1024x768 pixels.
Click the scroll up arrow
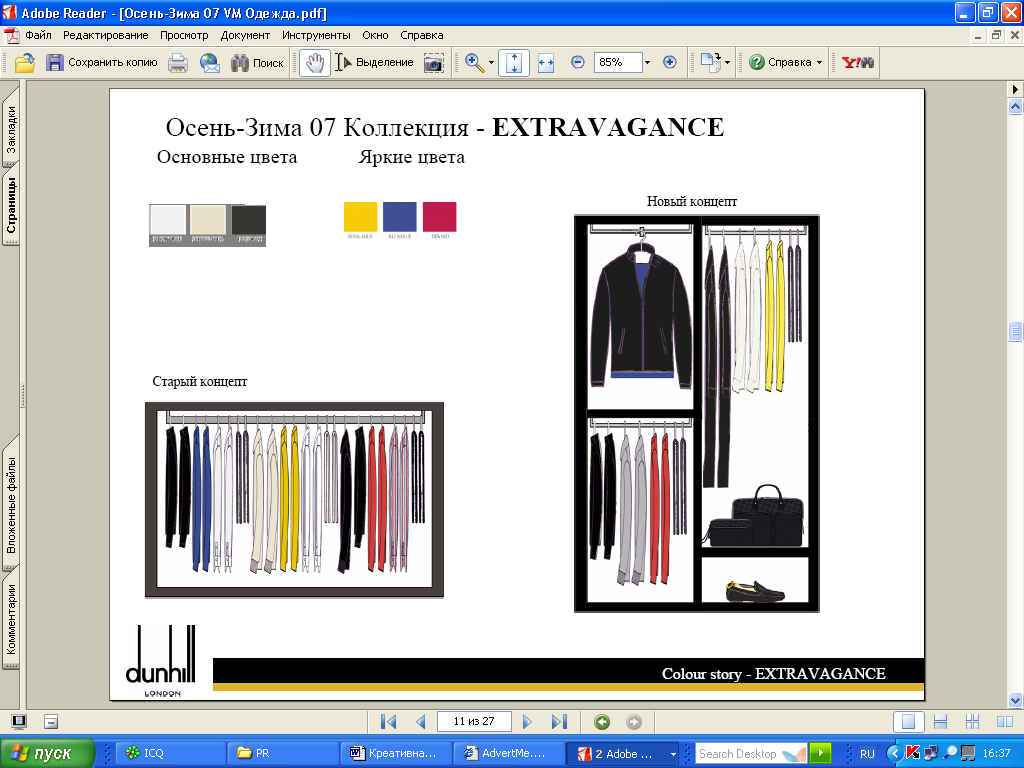(1015, 106)
